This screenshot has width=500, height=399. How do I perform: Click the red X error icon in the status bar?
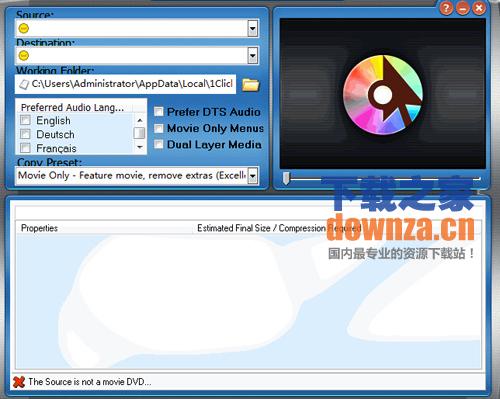19,382
